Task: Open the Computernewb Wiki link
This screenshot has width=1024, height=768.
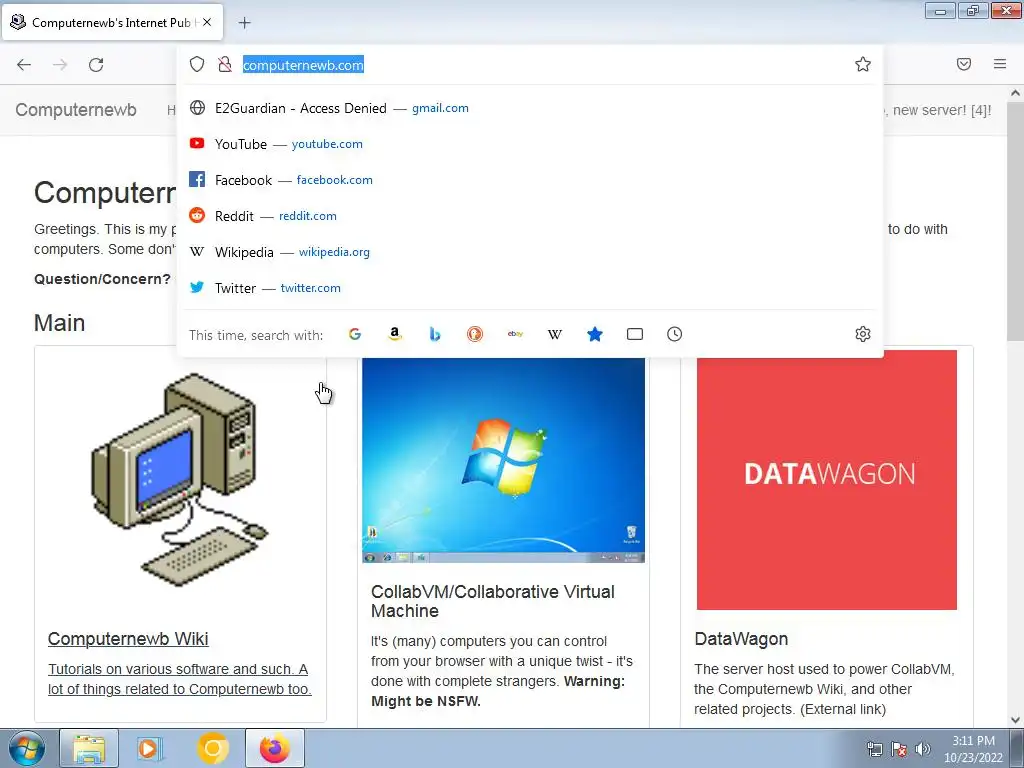Action: [x=128, y=639]
